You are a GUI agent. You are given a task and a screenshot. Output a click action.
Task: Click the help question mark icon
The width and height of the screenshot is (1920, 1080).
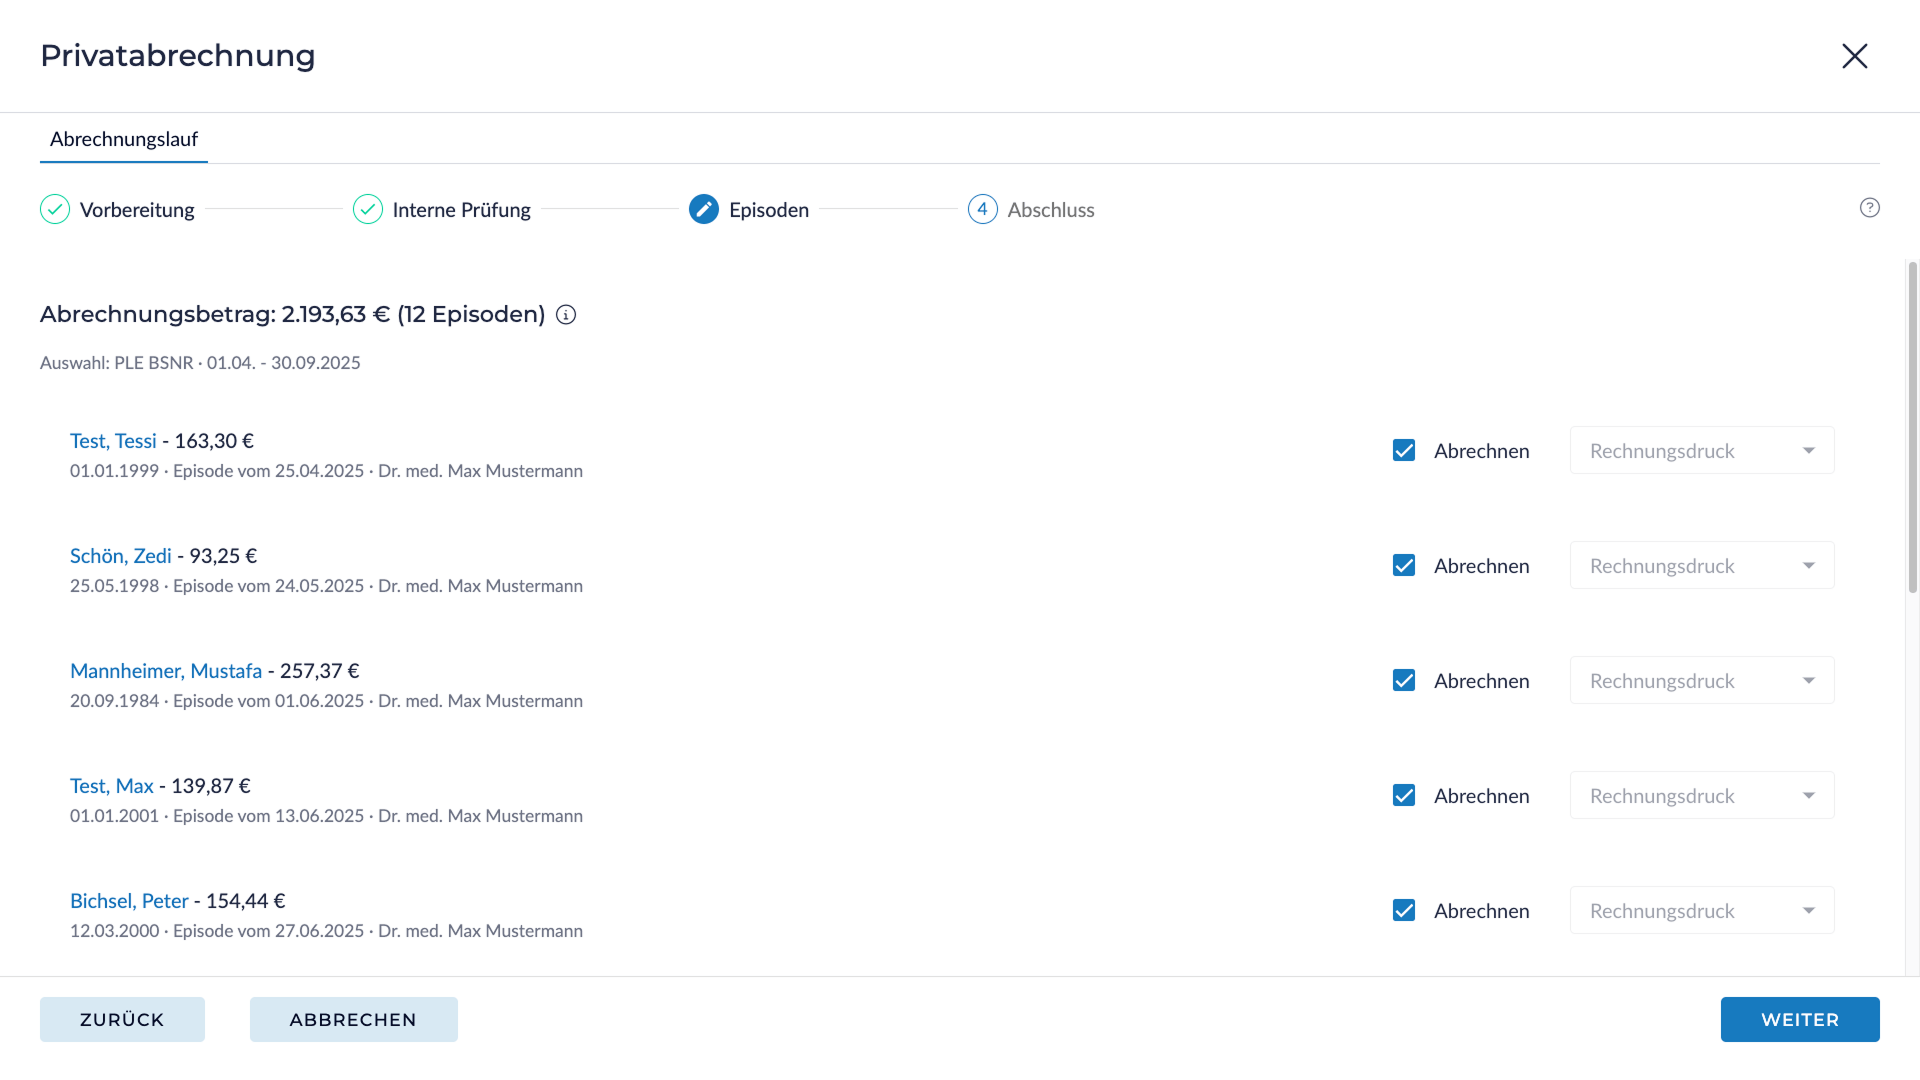coord(1869,208)
